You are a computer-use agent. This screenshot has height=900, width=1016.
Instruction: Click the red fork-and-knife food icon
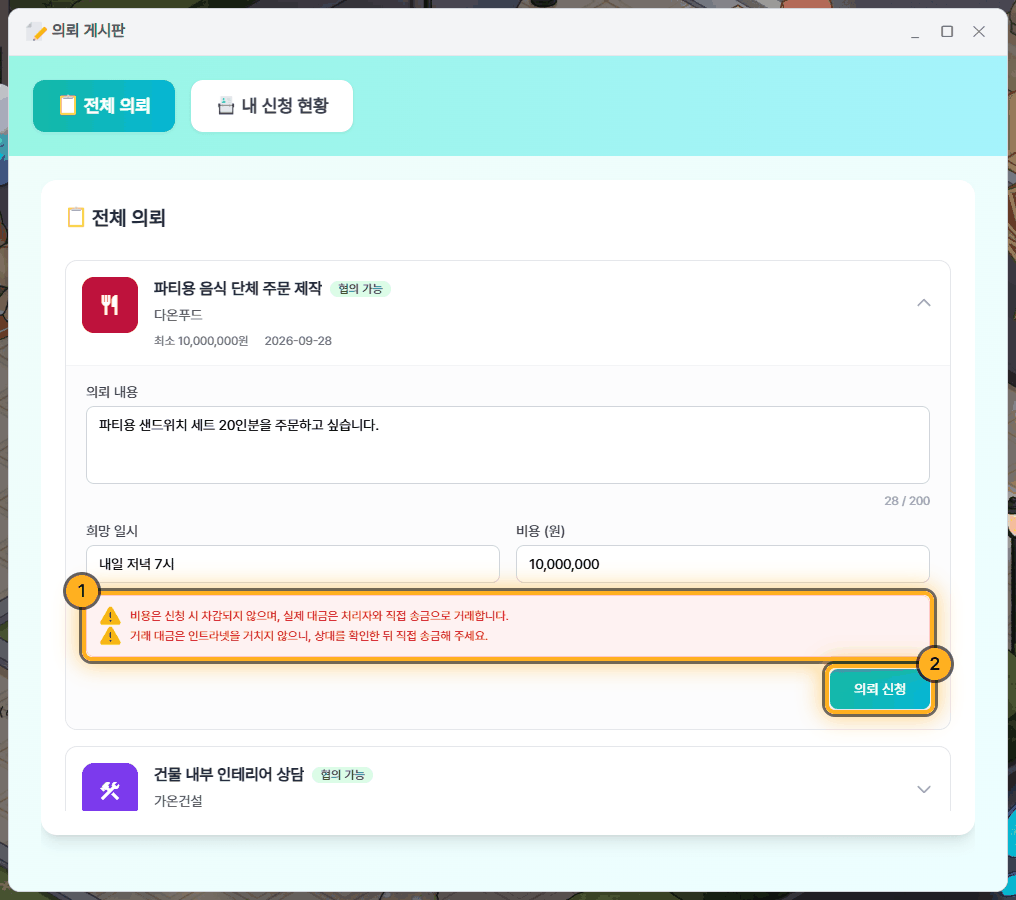[x=110, y=305]
